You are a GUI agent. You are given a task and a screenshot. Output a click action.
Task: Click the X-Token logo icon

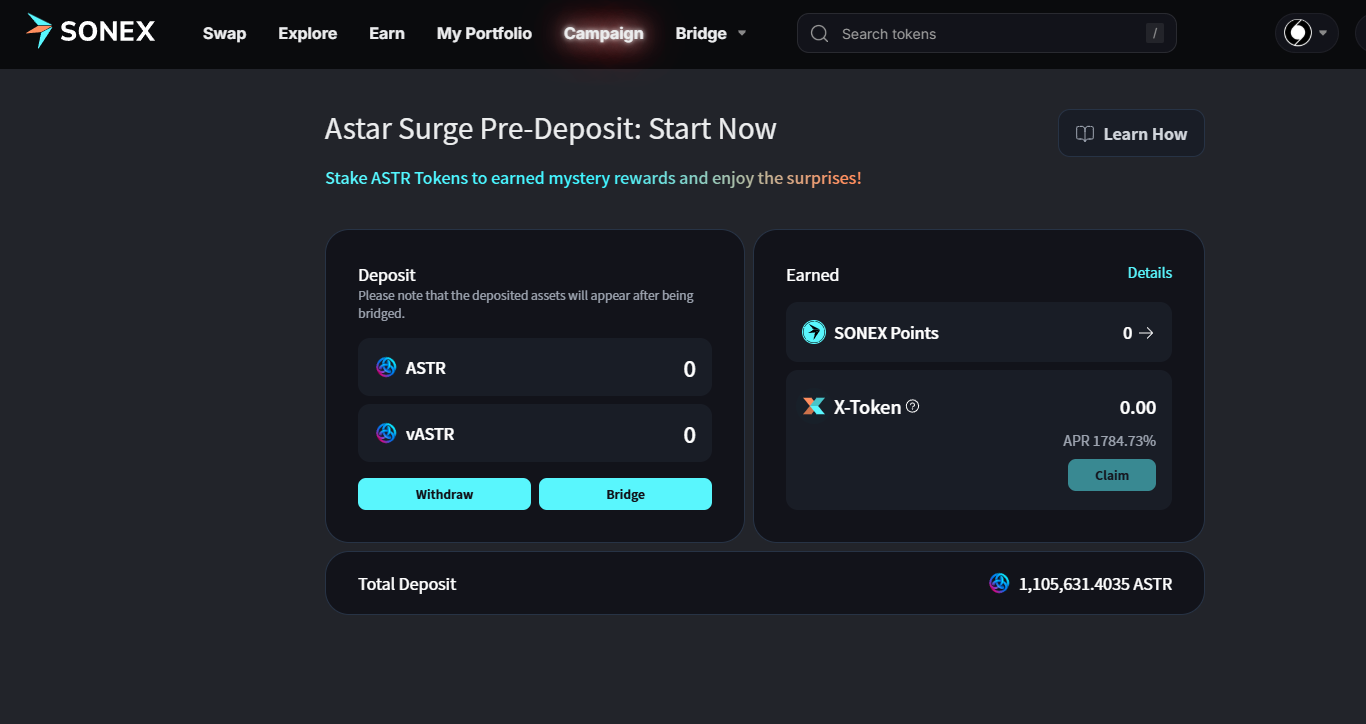[814, 407]
